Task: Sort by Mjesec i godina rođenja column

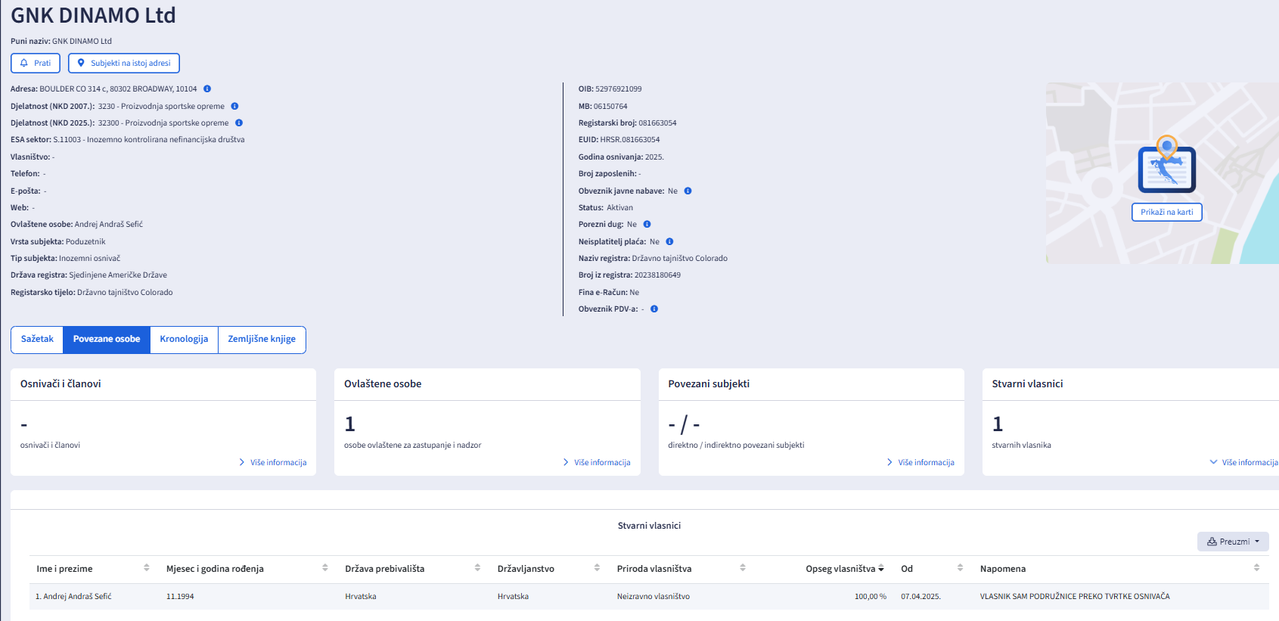Action: click(247, 569)
